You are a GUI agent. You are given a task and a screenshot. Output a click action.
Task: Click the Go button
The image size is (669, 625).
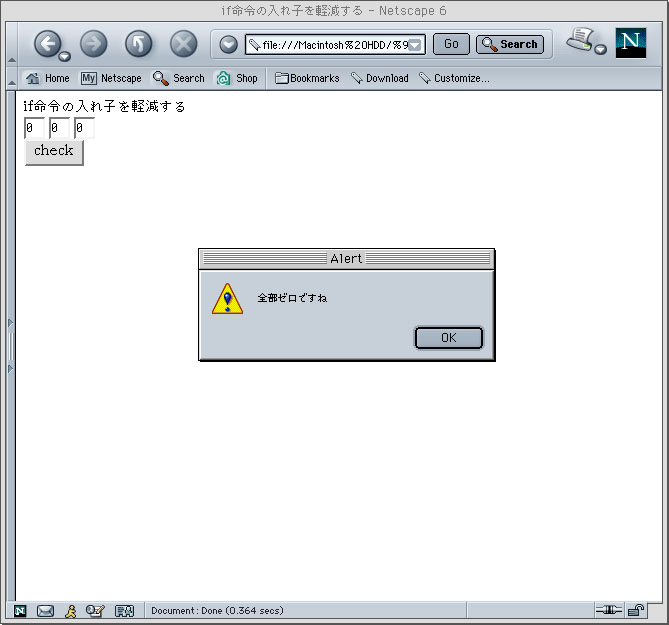click(x=451, y=44)
